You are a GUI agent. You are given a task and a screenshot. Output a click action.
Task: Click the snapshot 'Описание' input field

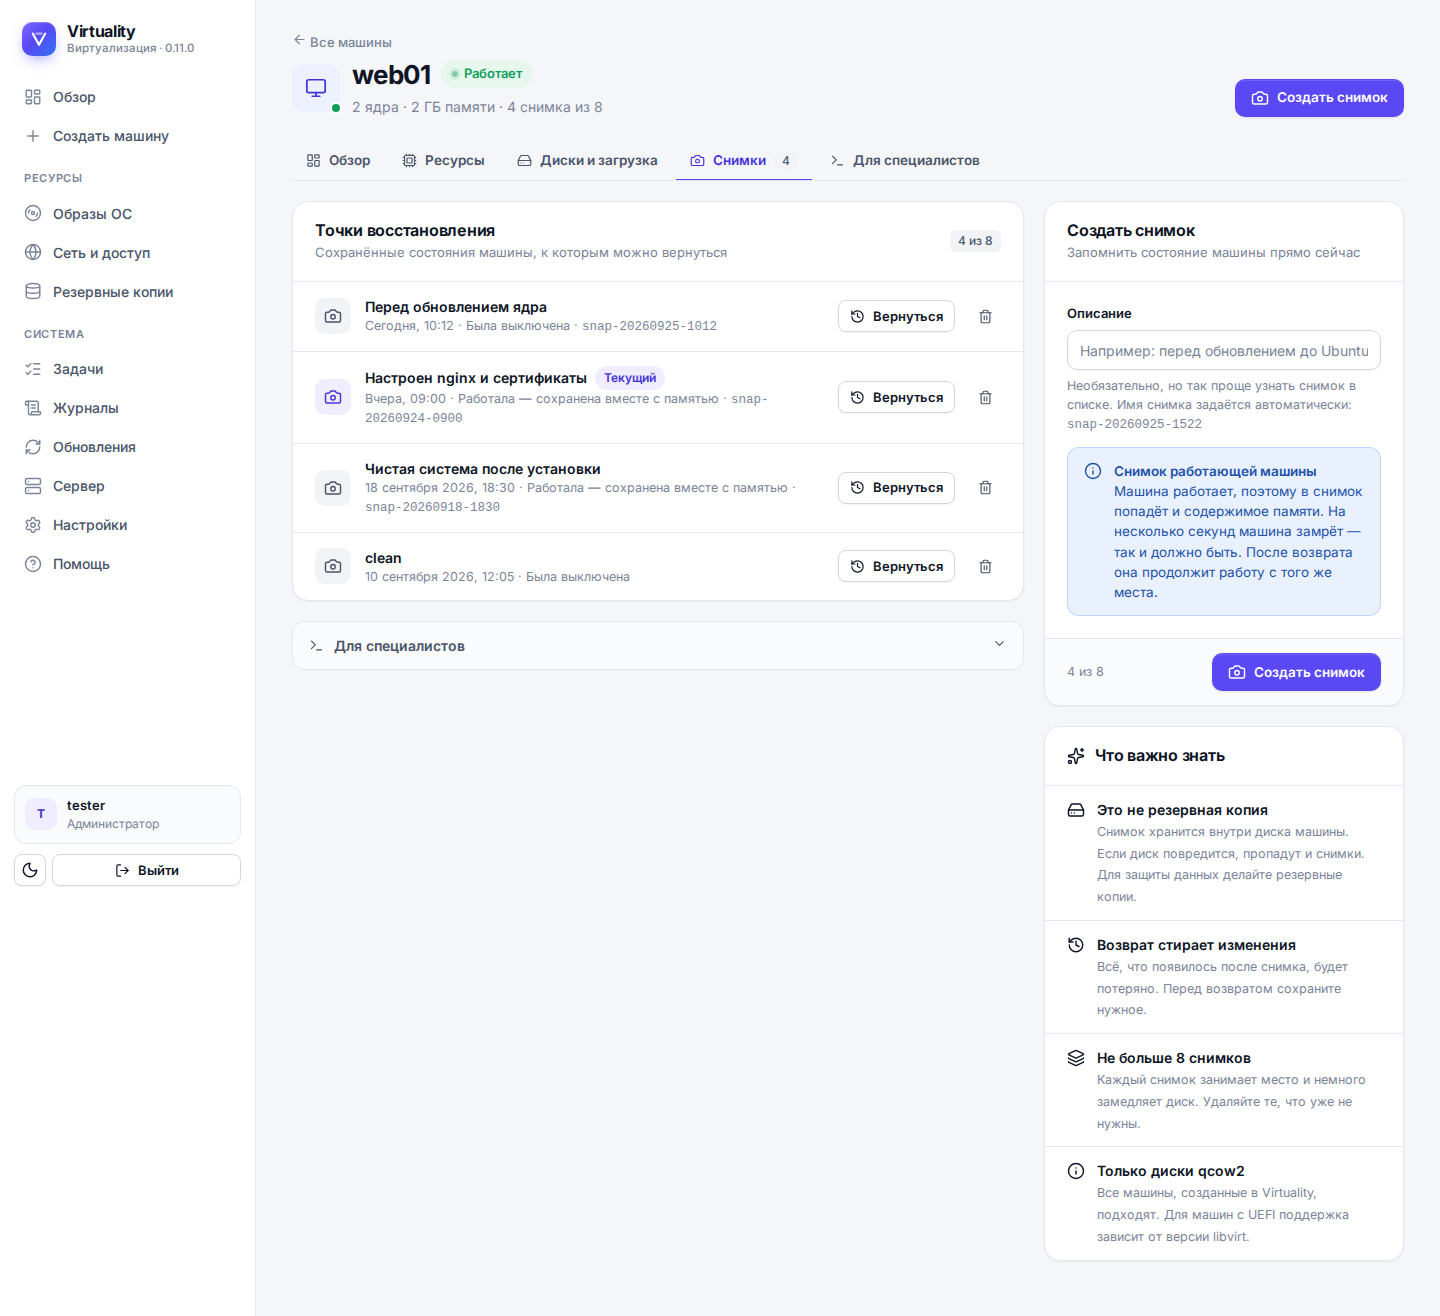click(x=1224, y=351)
